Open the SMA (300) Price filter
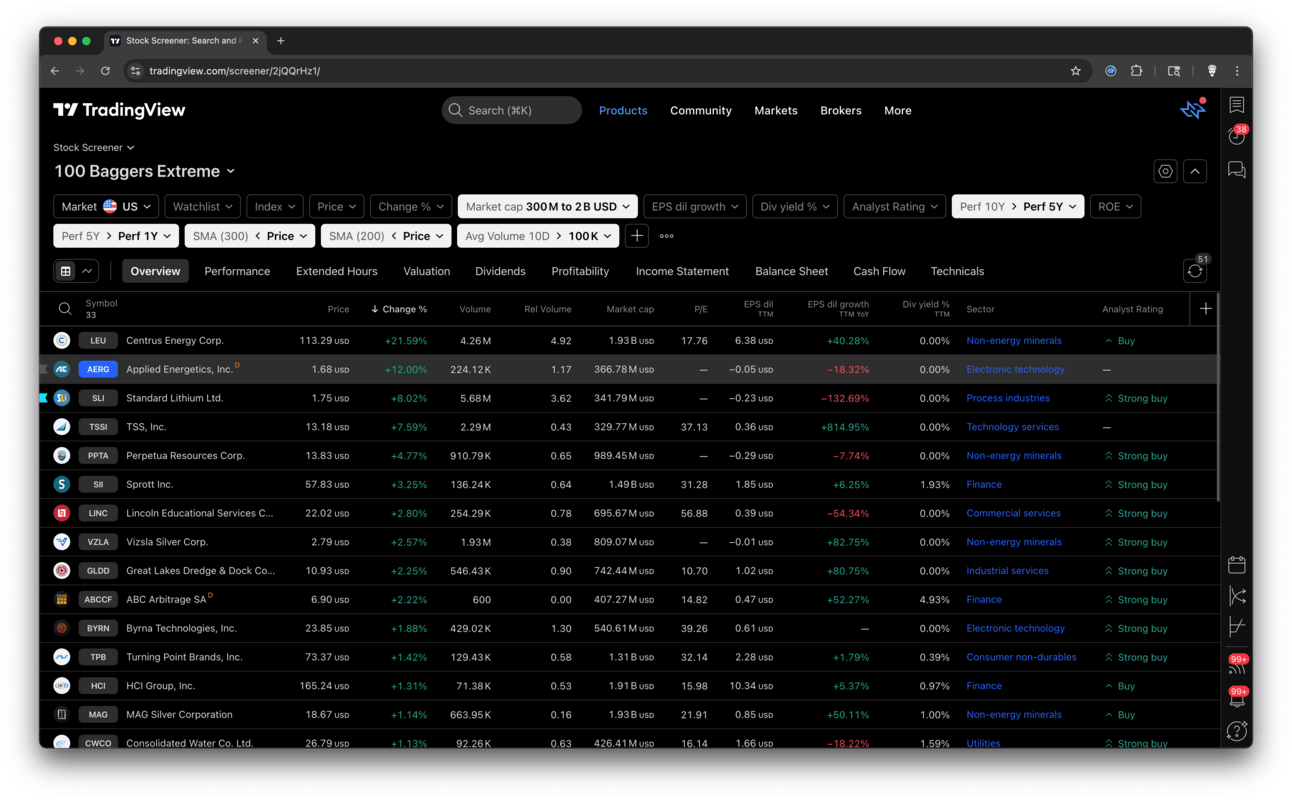1292x800 pixels. point(249,236)
